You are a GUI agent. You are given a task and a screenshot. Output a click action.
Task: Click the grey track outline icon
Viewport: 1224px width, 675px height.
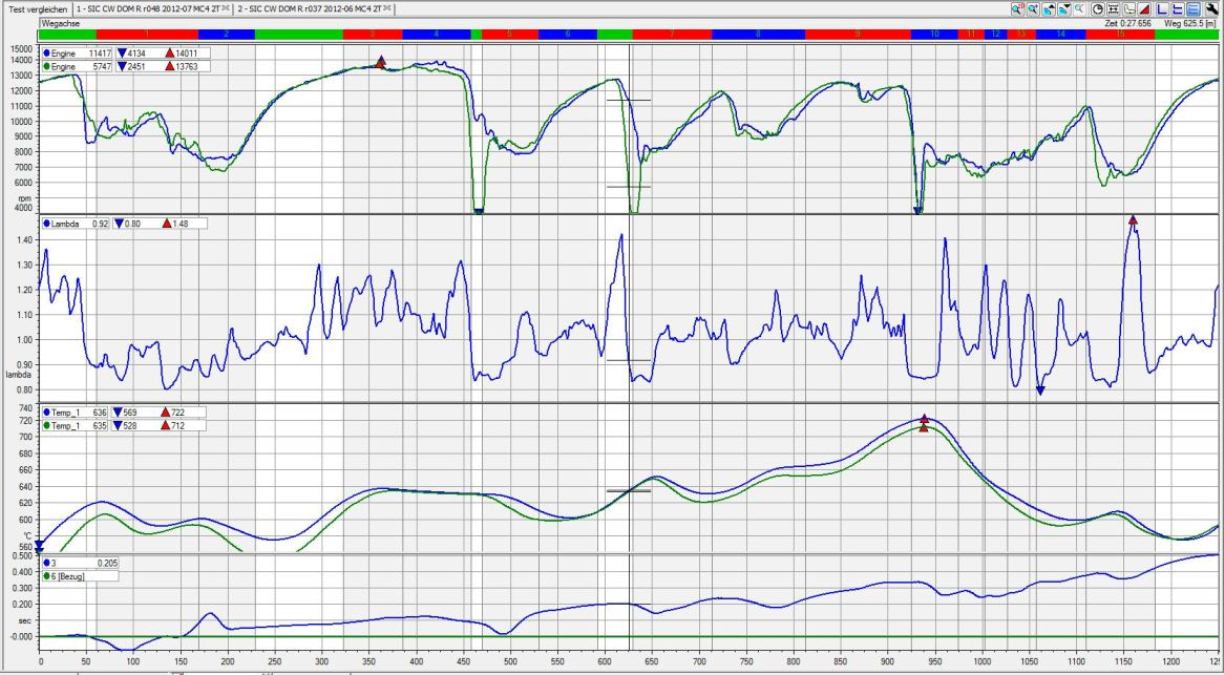click(x=1128, y=8)
